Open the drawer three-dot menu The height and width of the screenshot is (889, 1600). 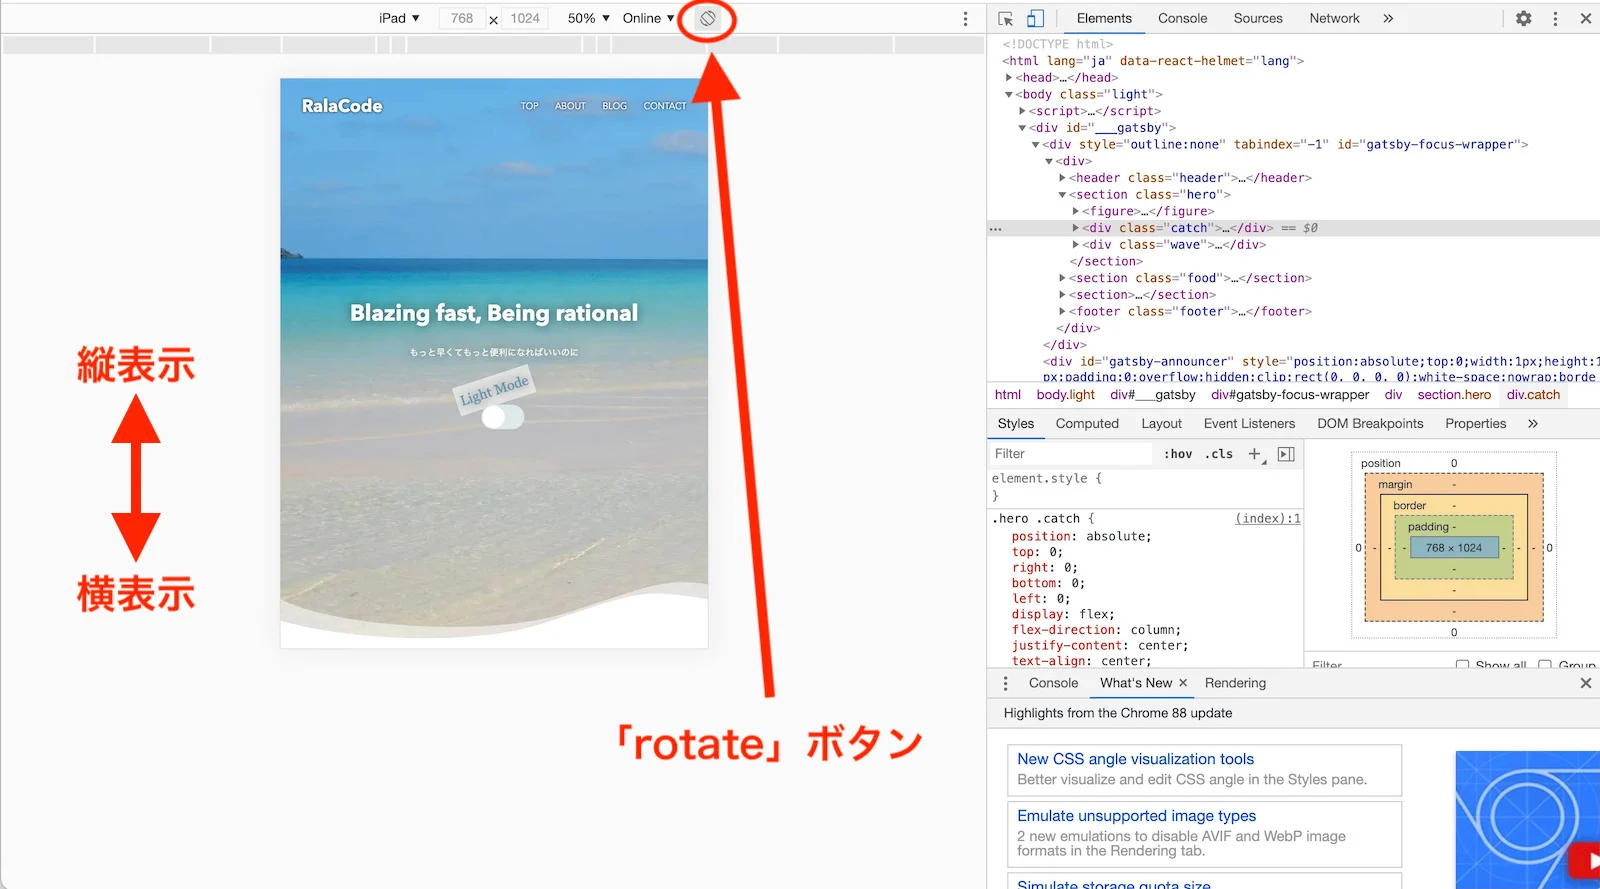1006,683
